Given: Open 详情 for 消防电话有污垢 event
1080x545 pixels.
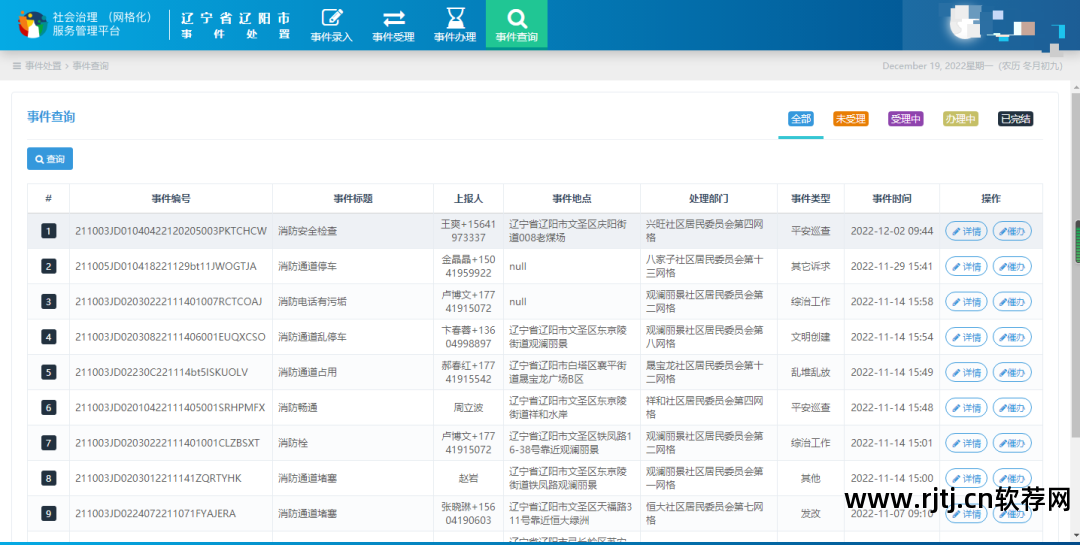Looking at the screenshot, I should (966, 302).
